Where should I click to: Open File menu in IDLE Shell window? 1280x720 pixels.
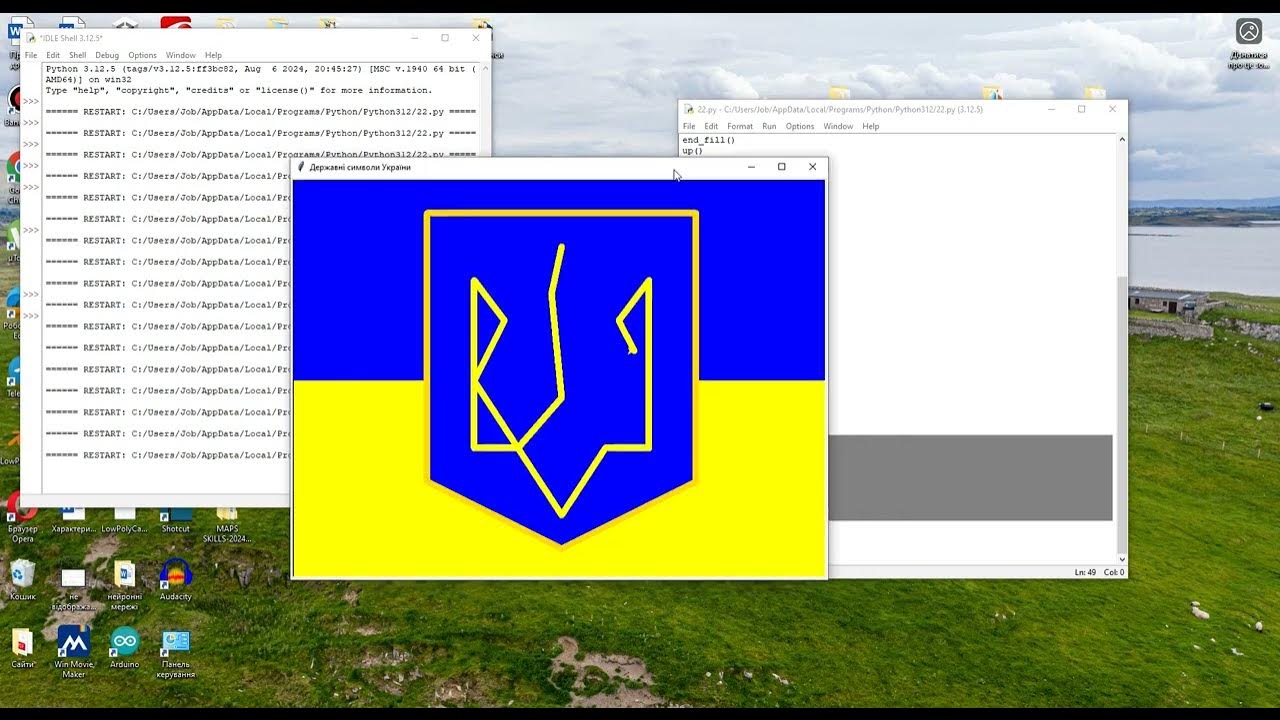[31, 55]
